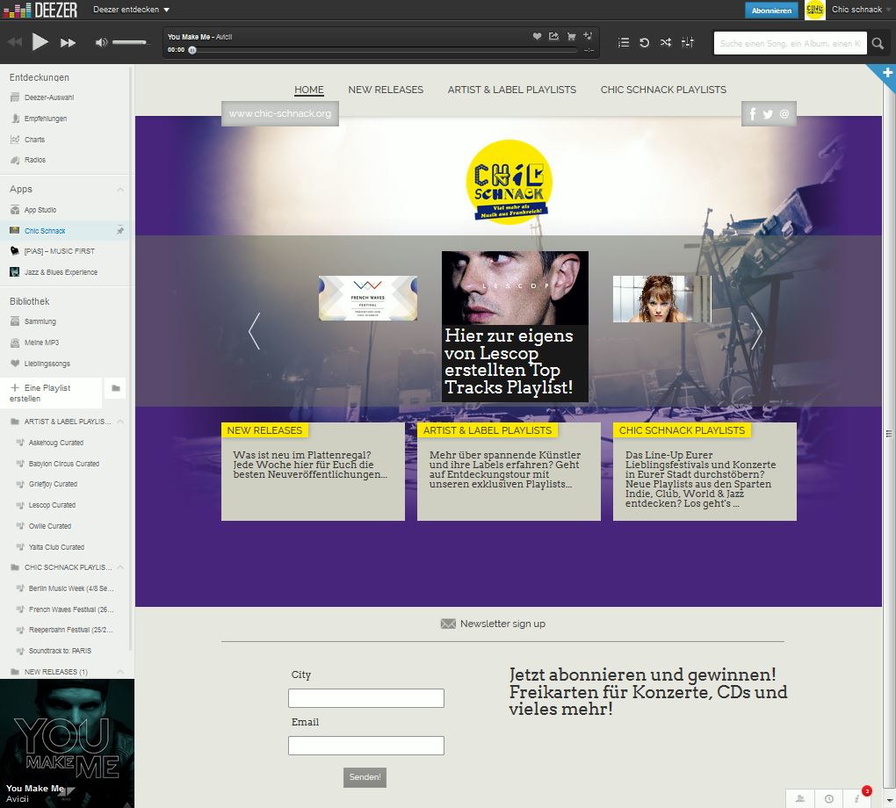Open the French Waves Festival thumbnail
This screenshot has width=896, height=808.
[x=368, y=298]
